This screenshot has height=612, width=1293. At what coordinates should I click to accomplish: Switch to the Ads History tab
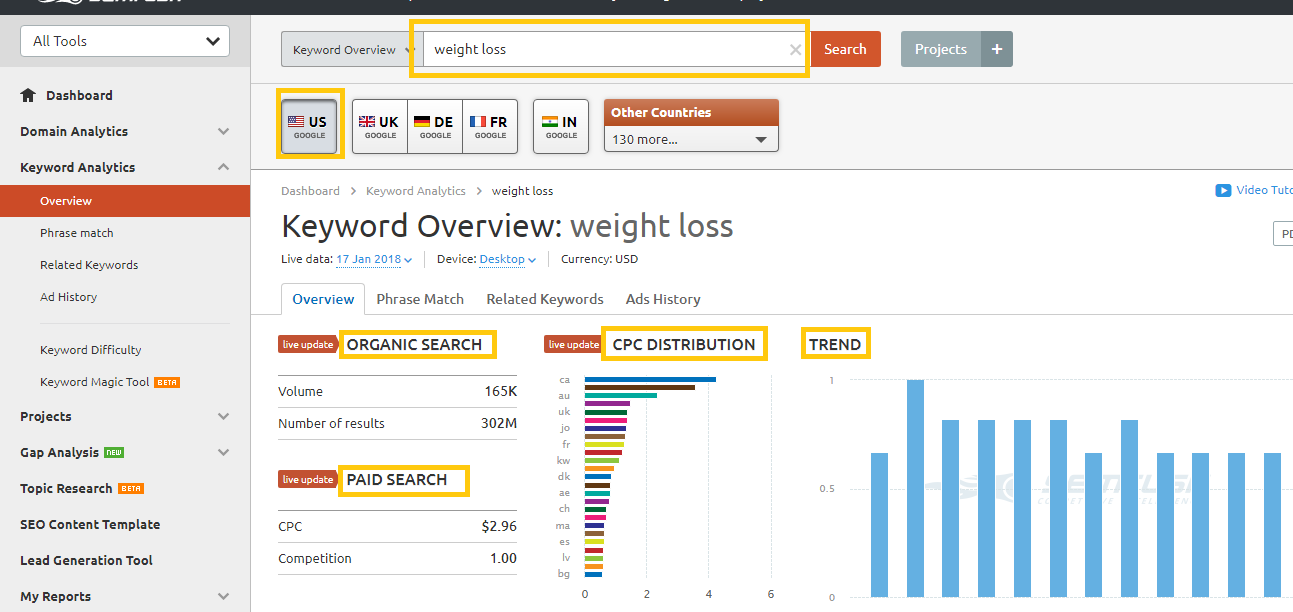pos(663,299)
